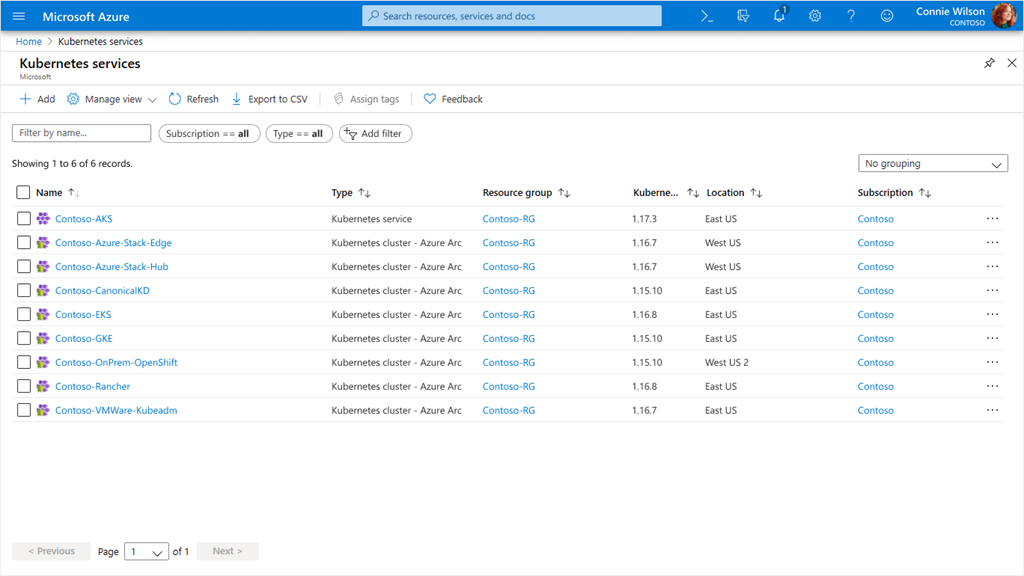Image resolution: width=1024 pixels, height=576 pixels.
Task: Click the Microsoft Azure logo text
Action: pyautogui.click(x=86, y=16)
